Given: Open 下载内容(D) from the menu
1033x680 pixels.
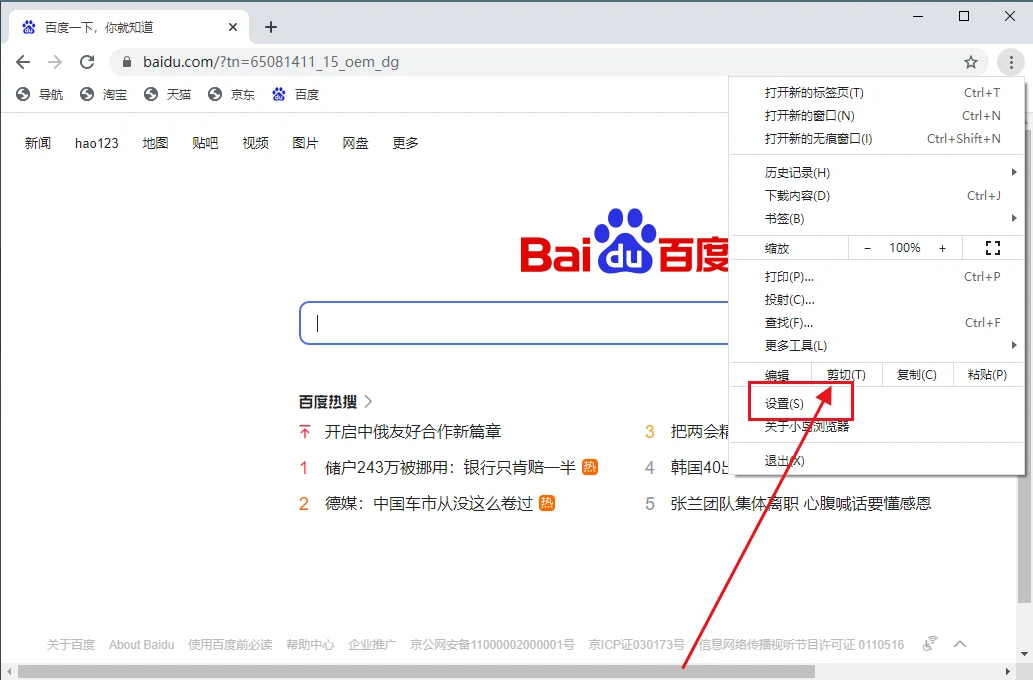Looking at the screenshot, I should point(797,196).
